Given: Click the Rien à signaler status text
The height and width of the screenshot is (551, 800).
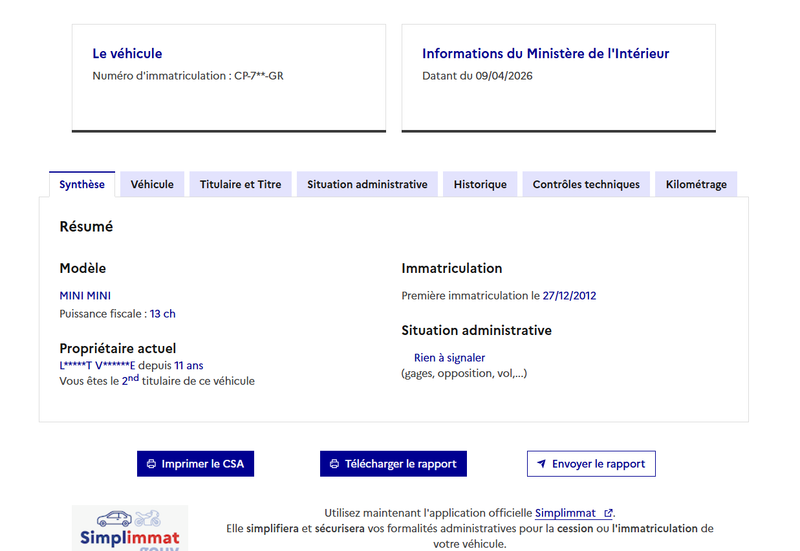Looking at the screenshot, I should (x=449, y=358).
